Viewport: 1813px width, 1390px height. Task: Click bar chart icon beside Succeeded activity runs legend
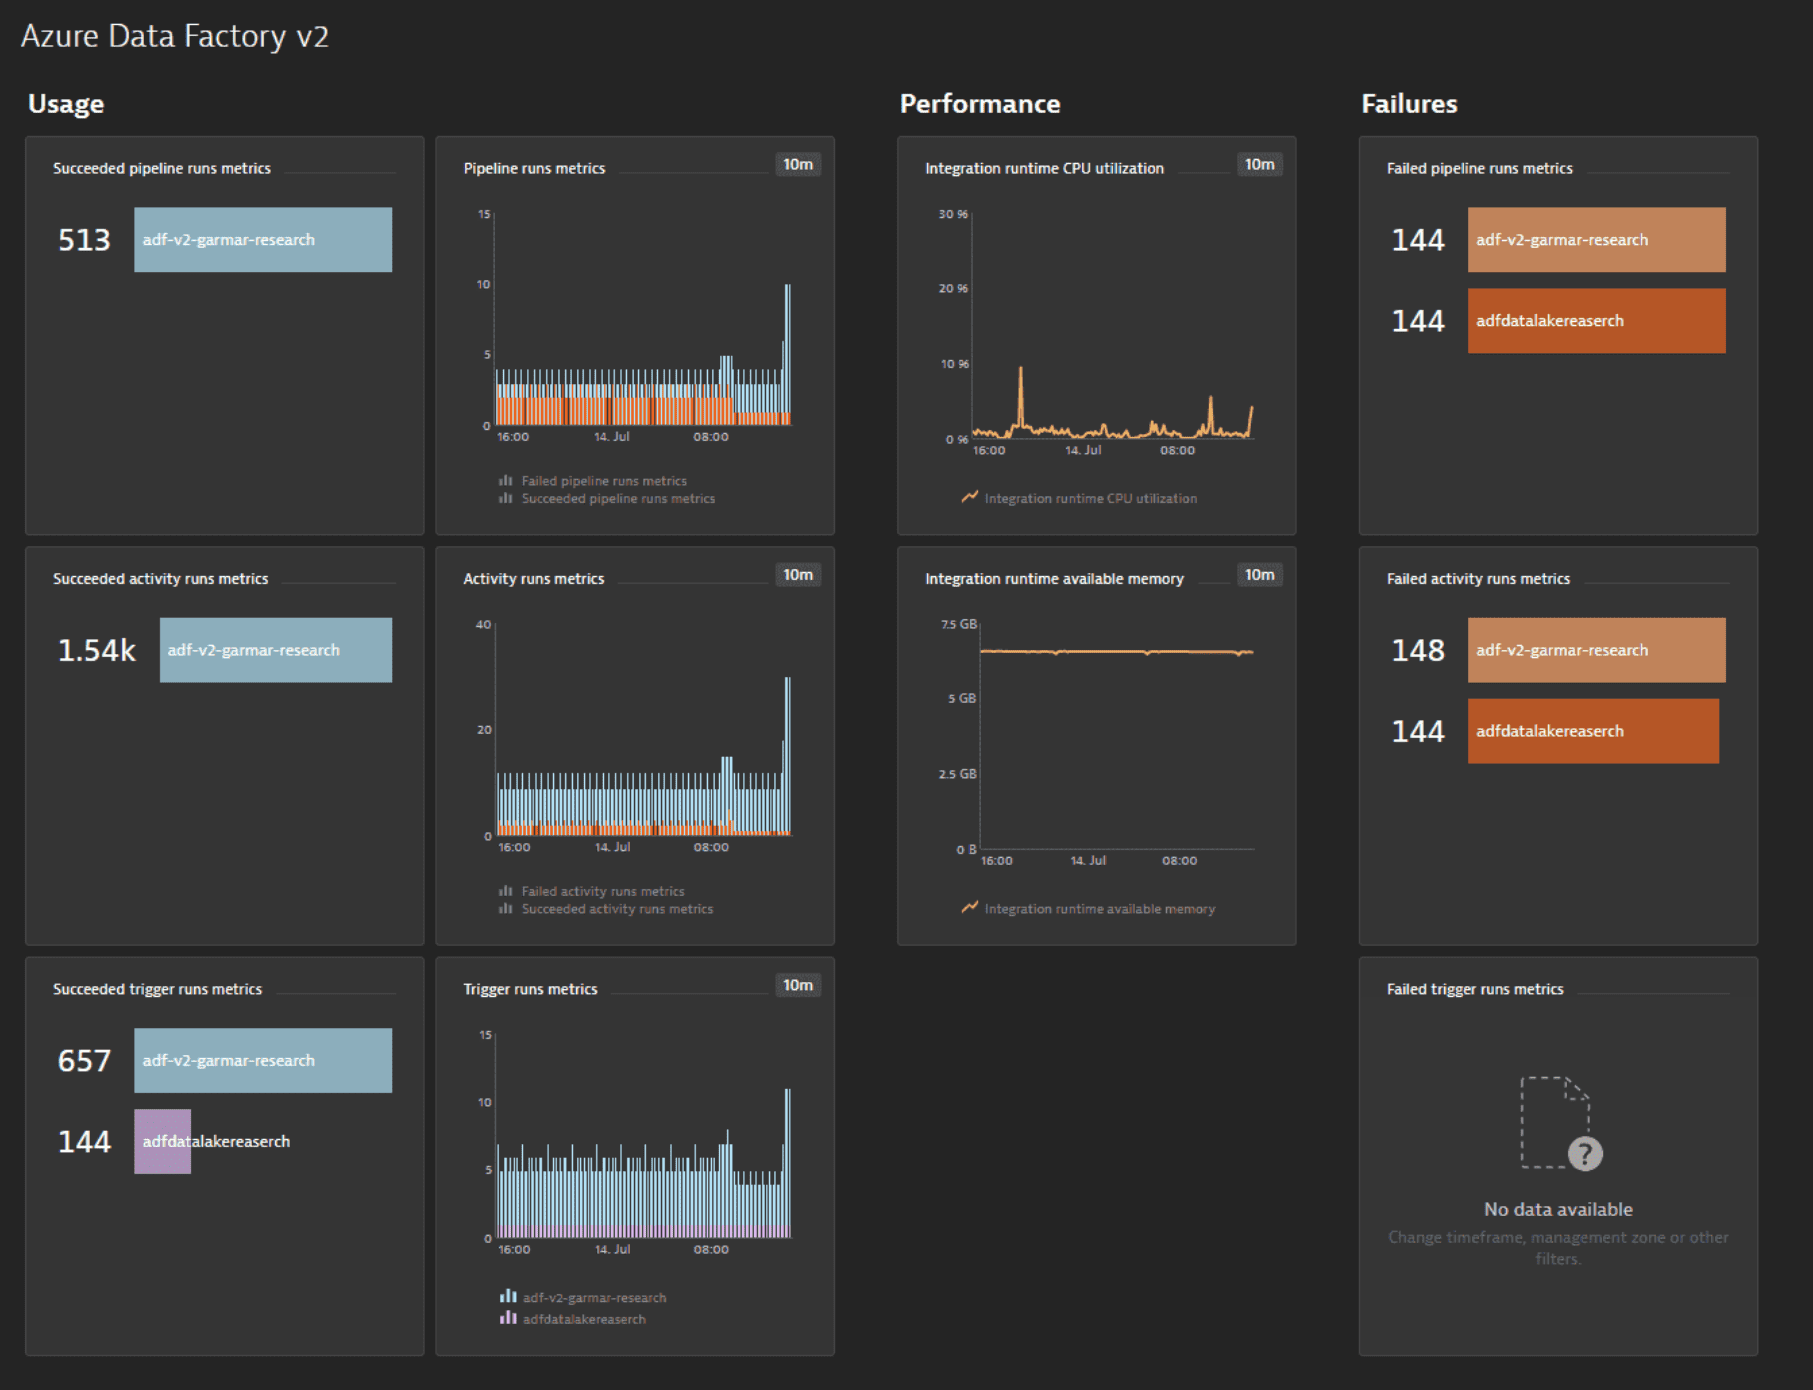pyautogui.click(x=506, y=908)
